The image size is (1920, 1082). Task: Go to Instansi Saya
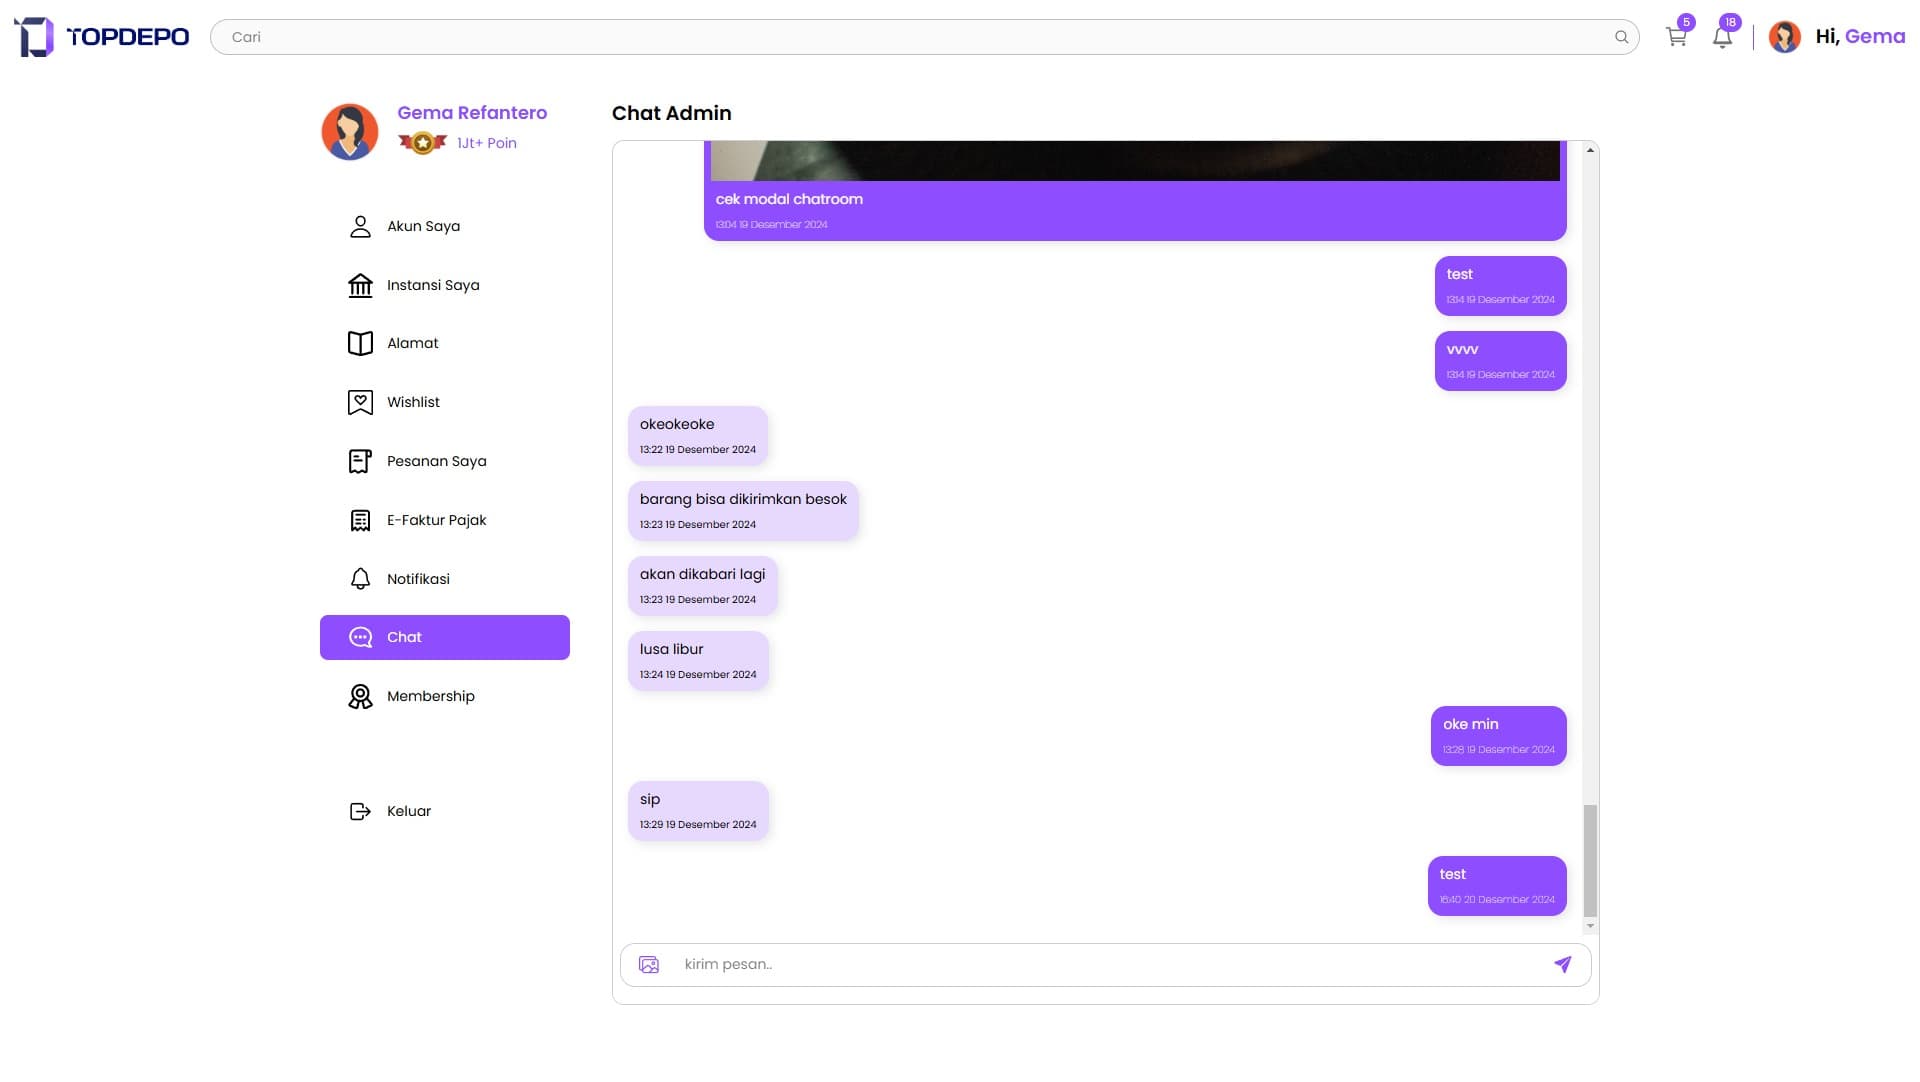pyautogui.click(x=432, y=285)
